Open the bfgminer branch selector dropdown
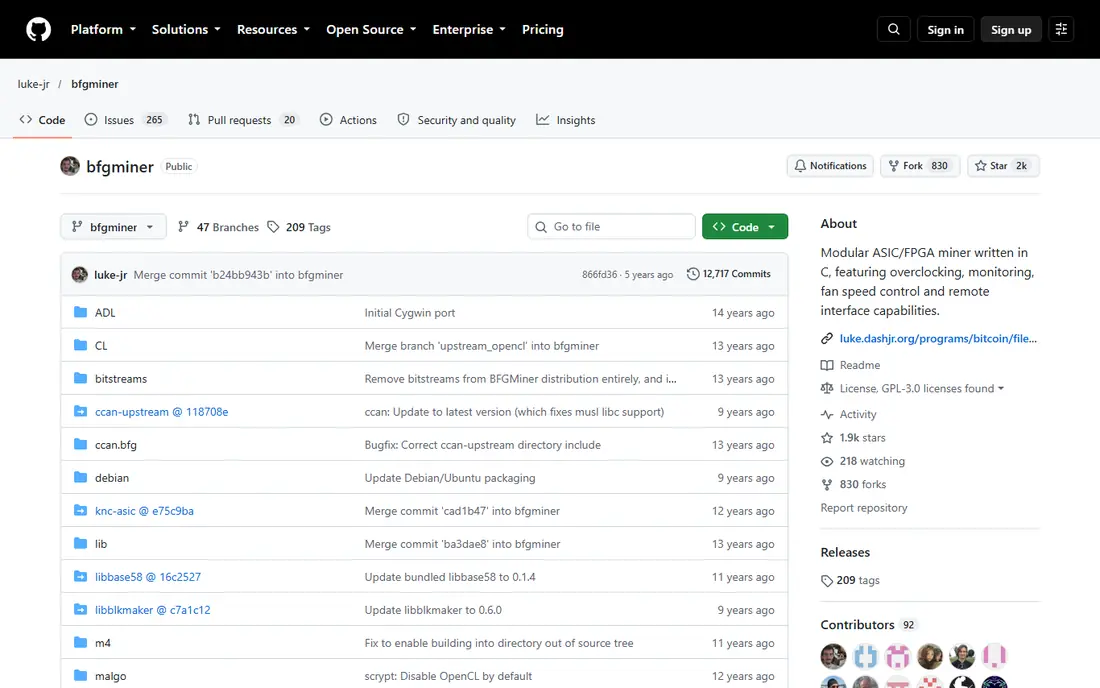The height and width of the screenshot is (688, 1100). coord(113,227)
